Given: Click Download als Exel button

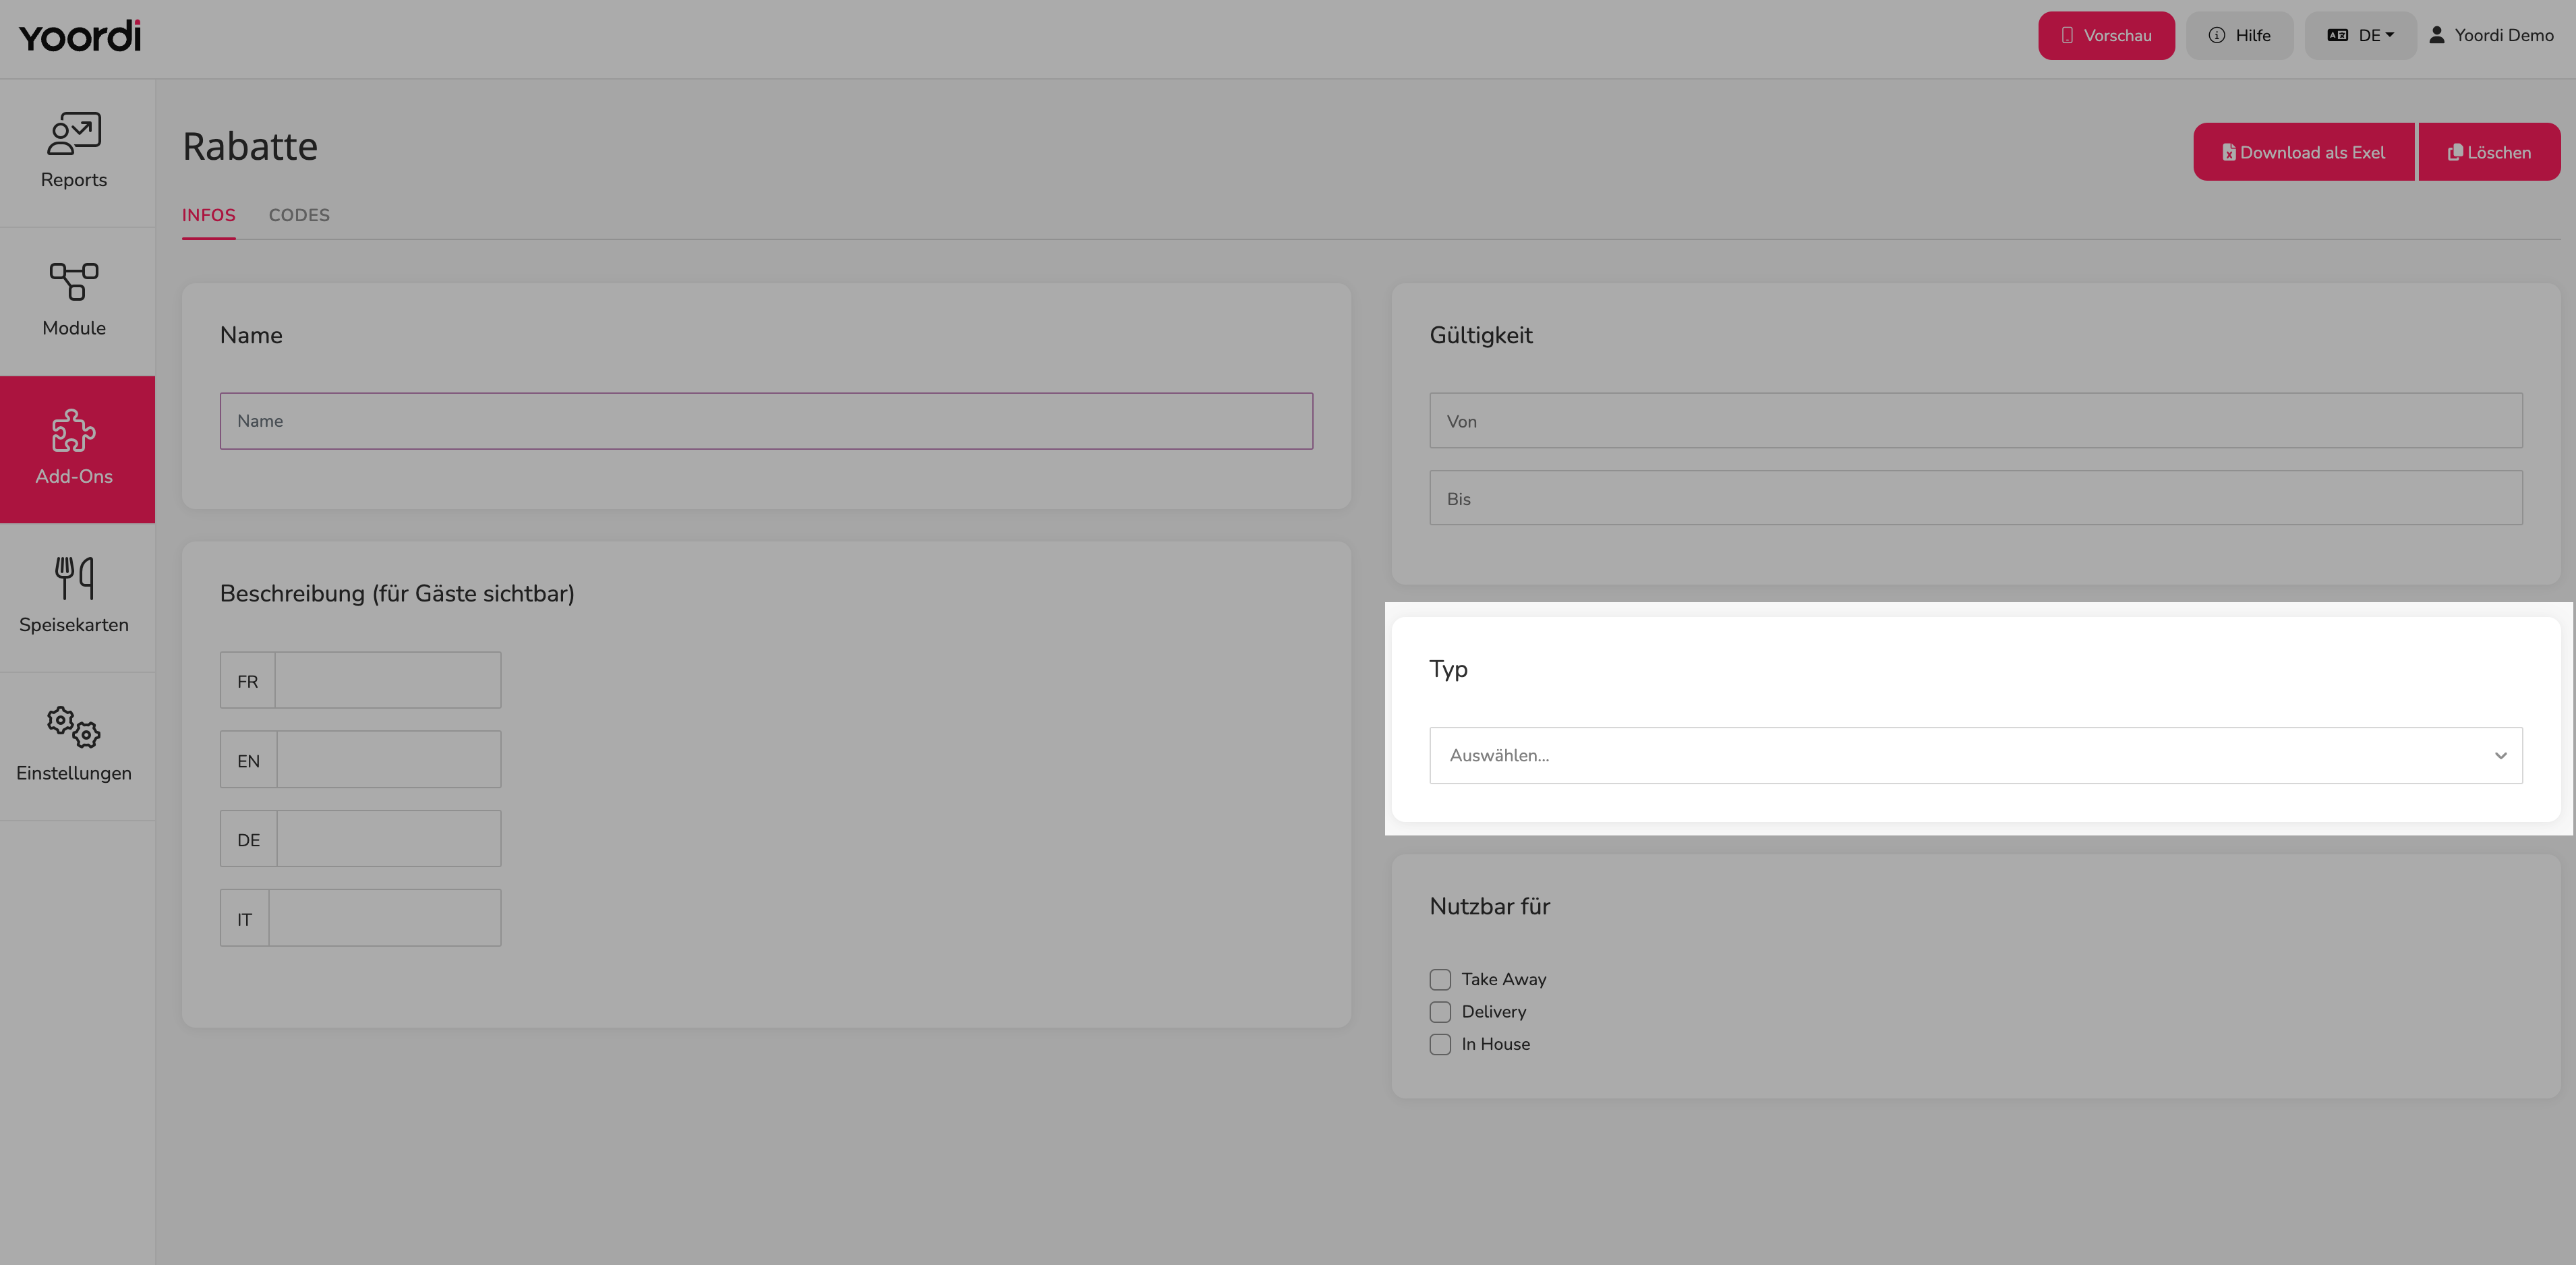Looking at the screenshot, I should click(2303, 152).
